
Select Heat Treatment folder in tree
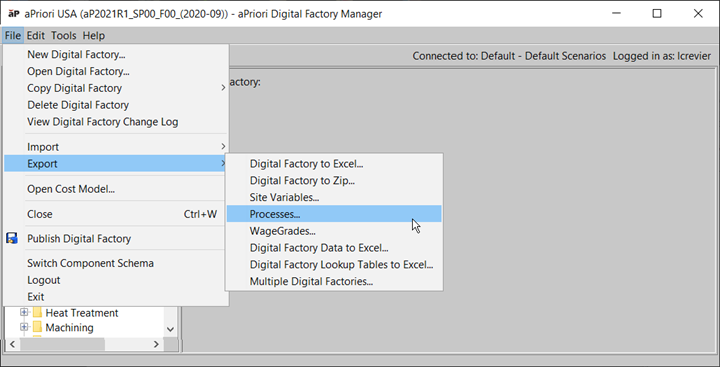[82, 313]
